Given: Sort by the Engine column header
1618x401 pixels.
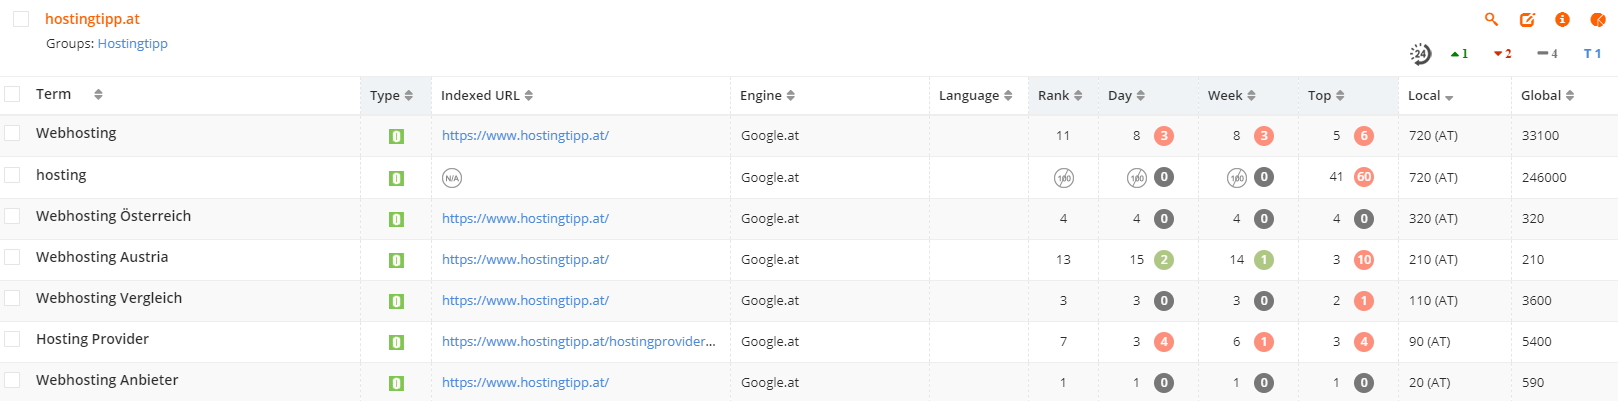Looking at the screenshot, I should click(767, 96).
